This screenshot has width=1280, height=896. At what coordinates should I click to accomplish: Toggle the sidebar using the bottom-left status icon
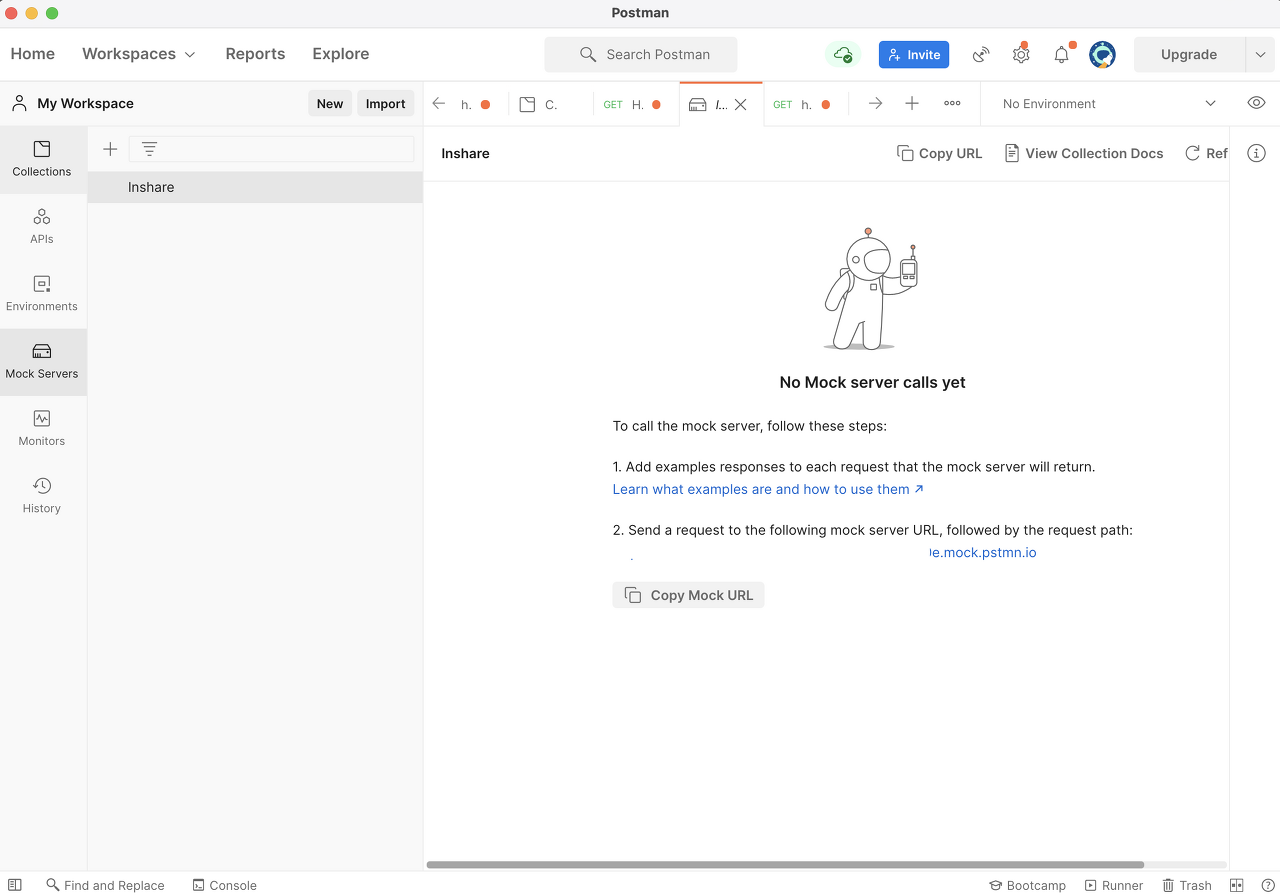[15, 885]
